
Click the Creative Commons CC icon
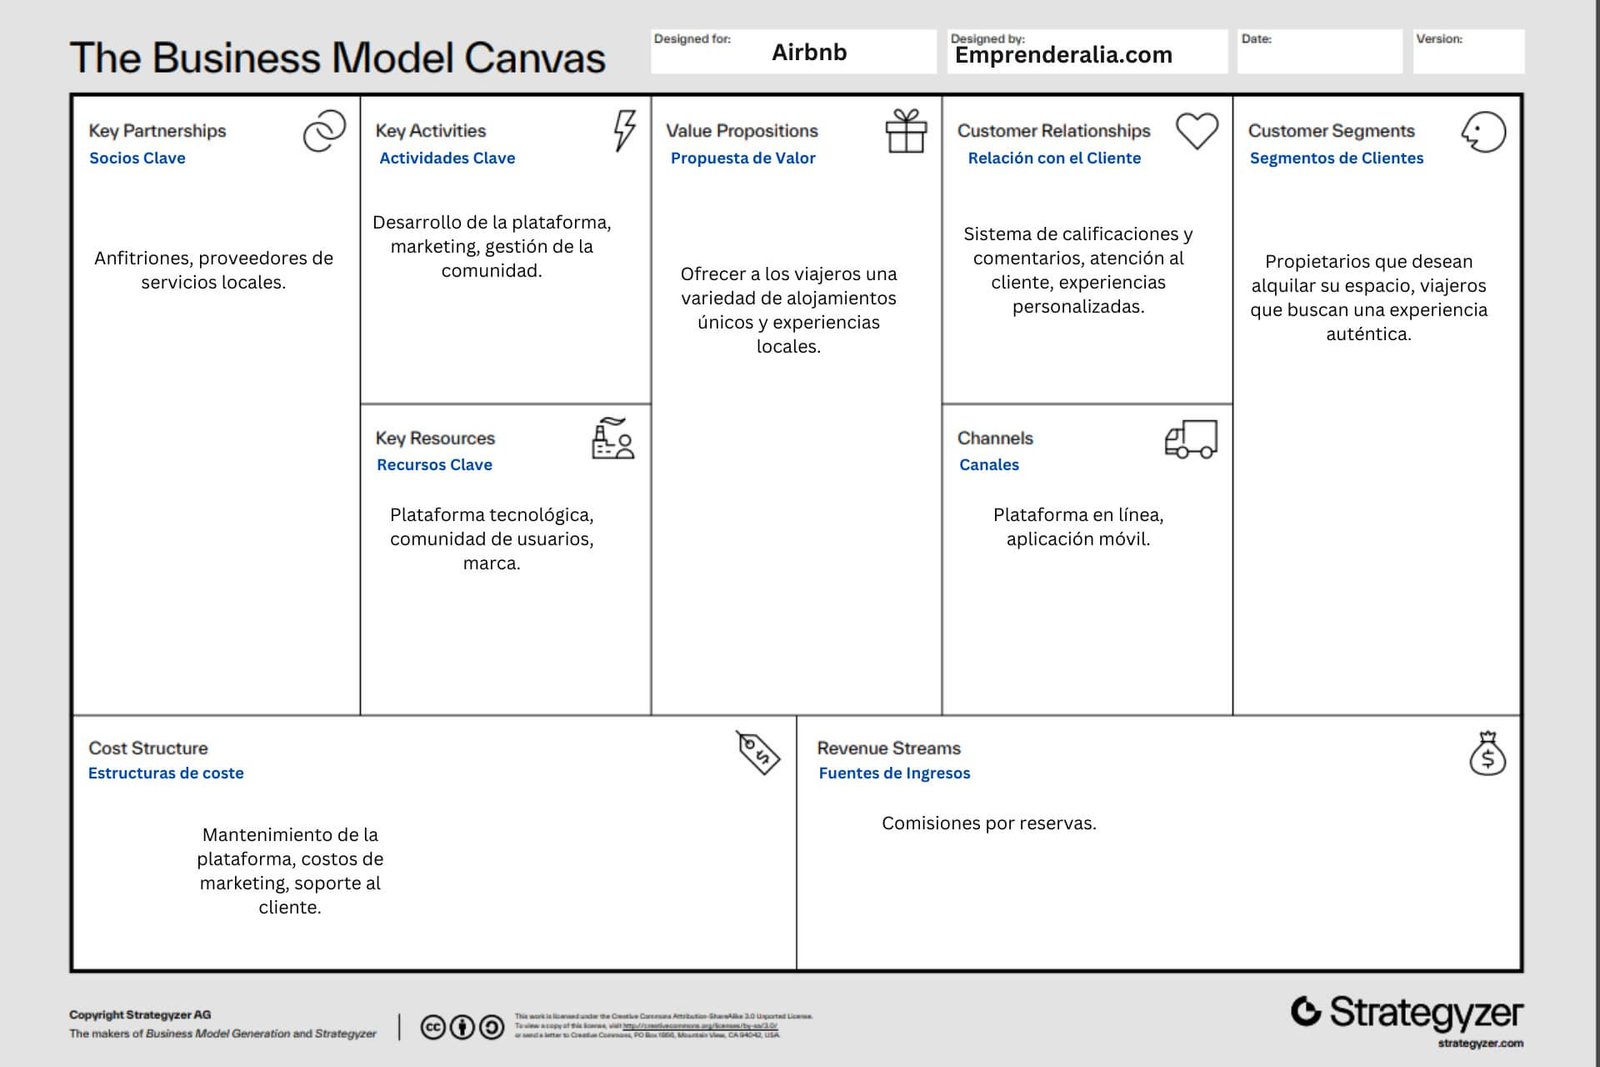tap(433, 1027)
